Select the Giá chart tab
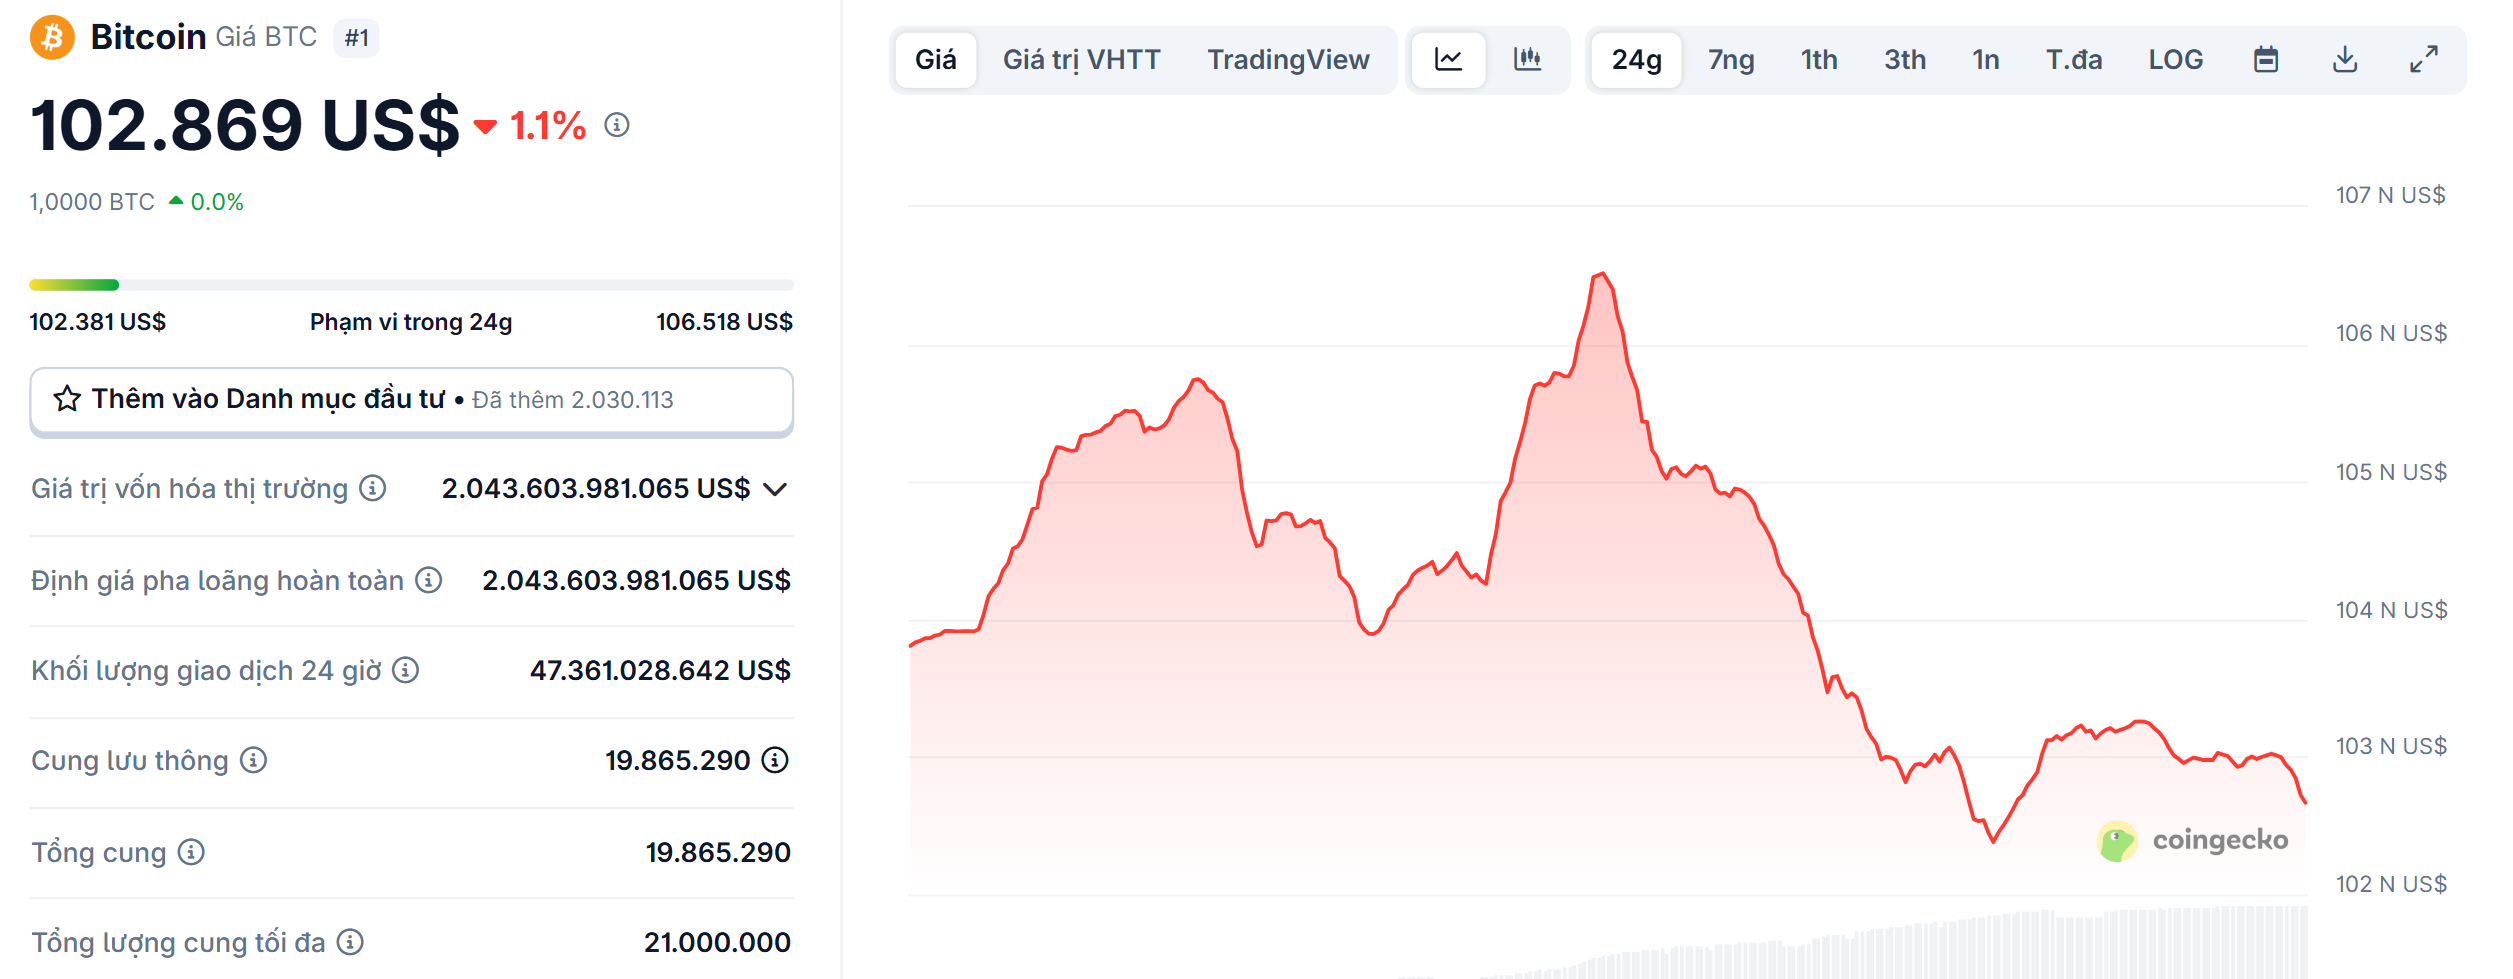 pos(936,60)
